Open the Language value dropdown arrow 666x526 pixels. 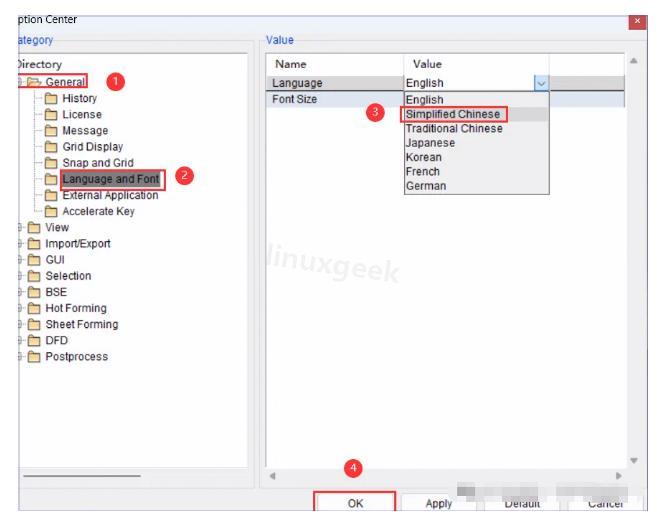(x=541, y=83)
